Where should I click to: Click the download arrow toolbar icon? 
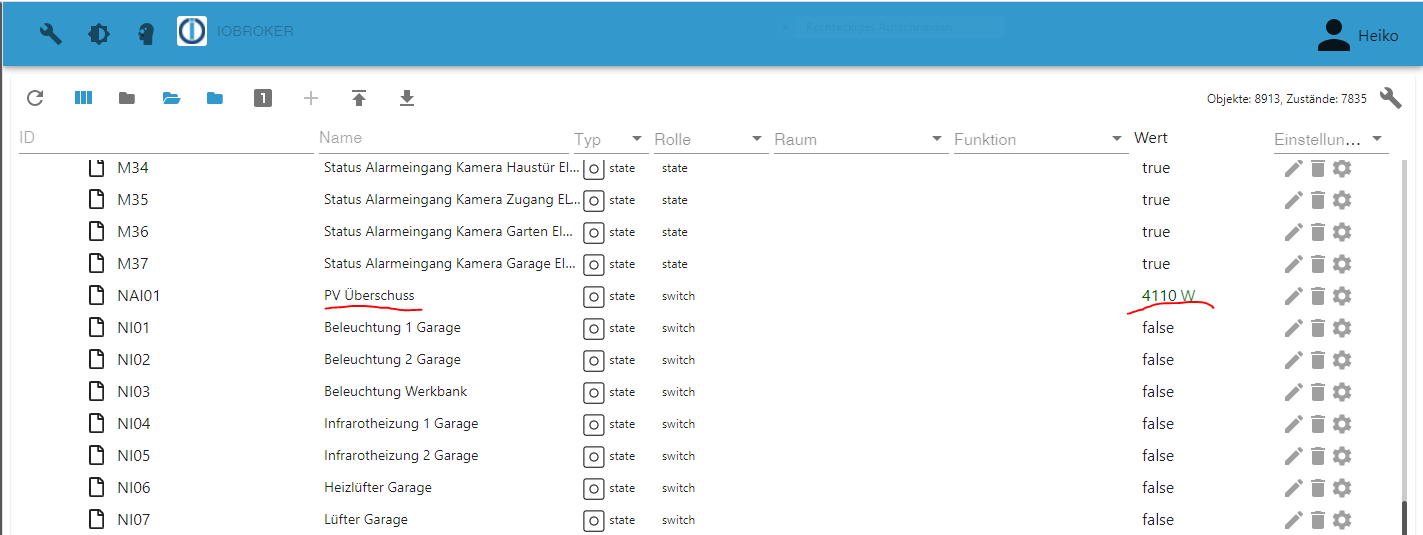[x=407, y=98]
